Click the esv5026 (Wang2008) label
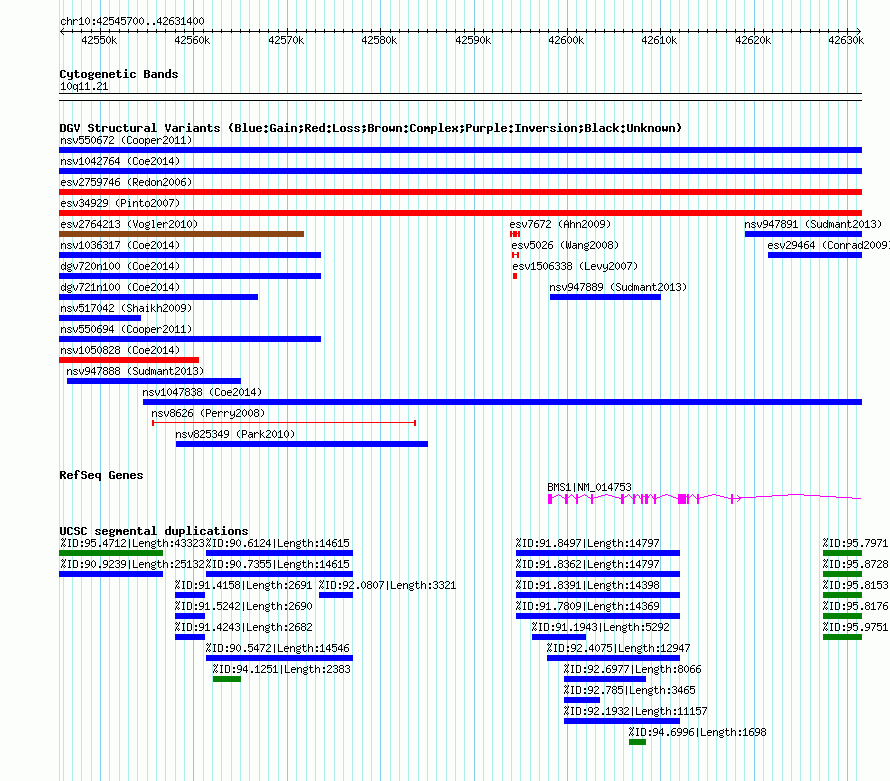Image resolution: width=890 pixels, height=781 pixels. click(x=565, y=245)
